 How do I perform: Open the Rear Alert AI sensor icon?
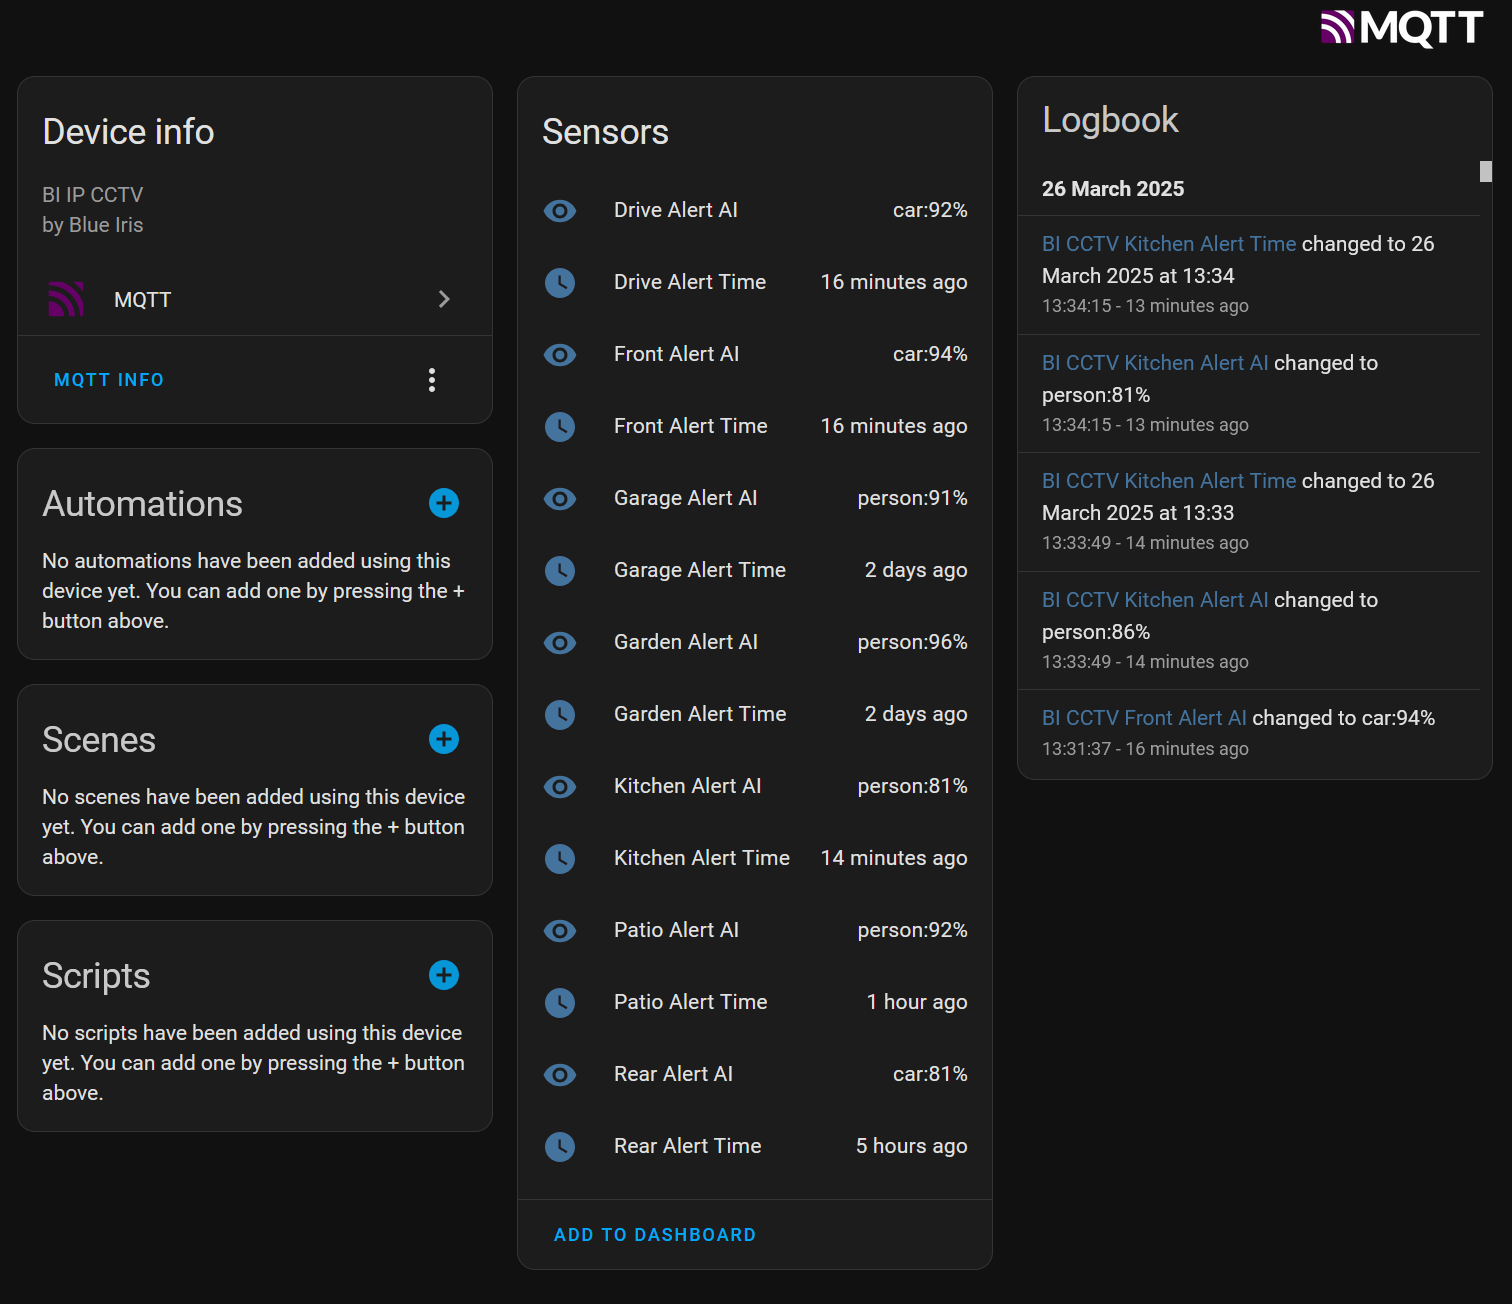pos(560,1075)
